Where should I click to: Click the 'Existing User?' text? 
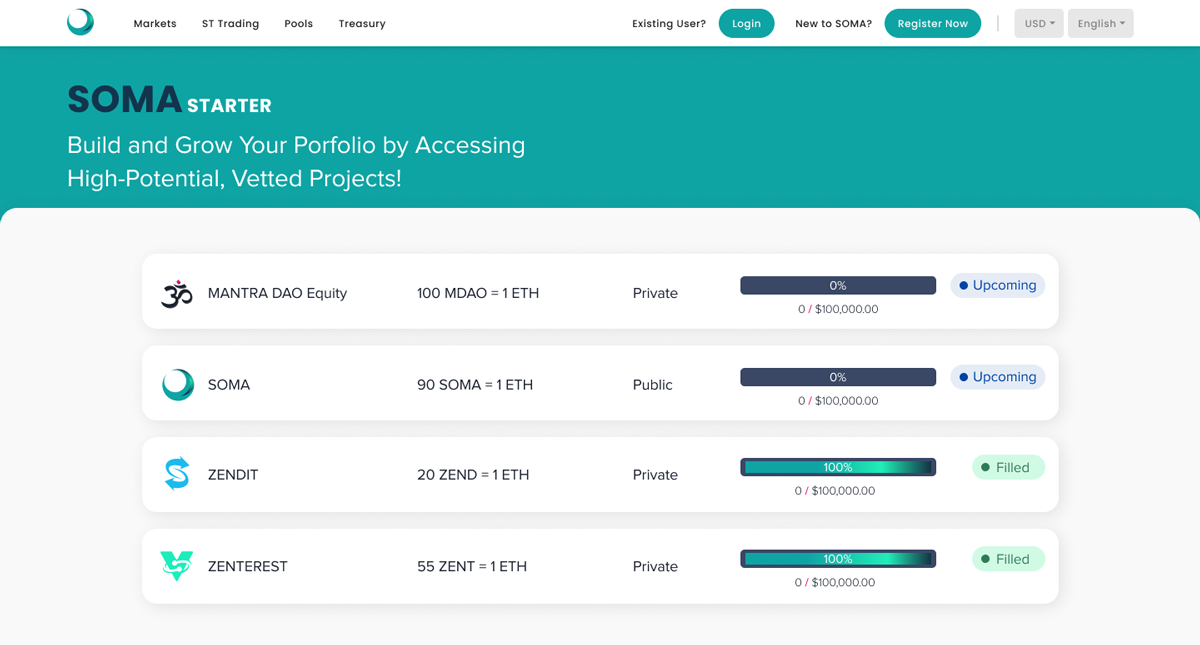pos(669,23)
